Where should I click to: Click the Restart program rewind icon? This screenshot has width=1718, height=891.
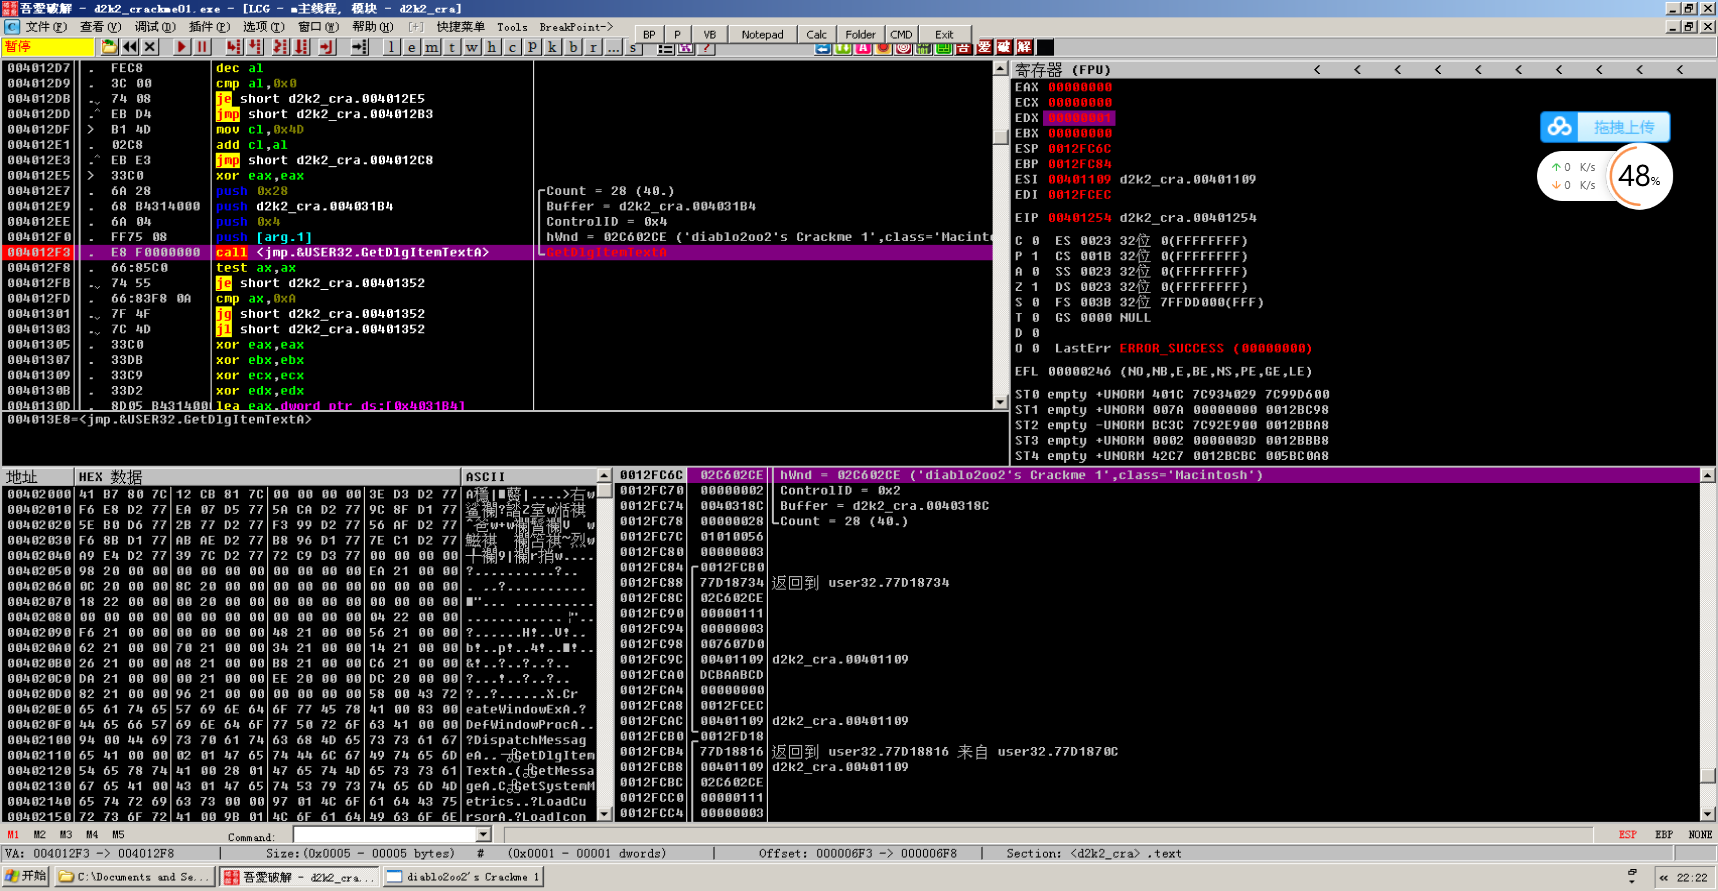[x=130, y=47]
